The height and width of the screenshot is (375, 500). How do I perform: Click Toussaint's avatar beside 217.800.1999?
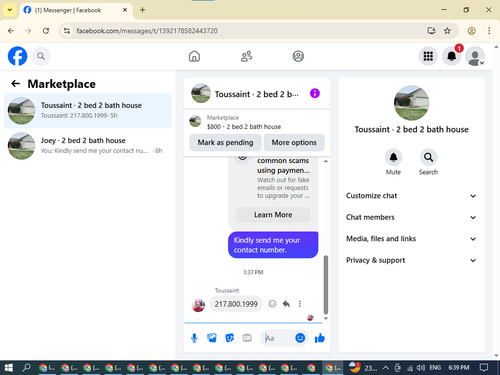tap(198, 305)
